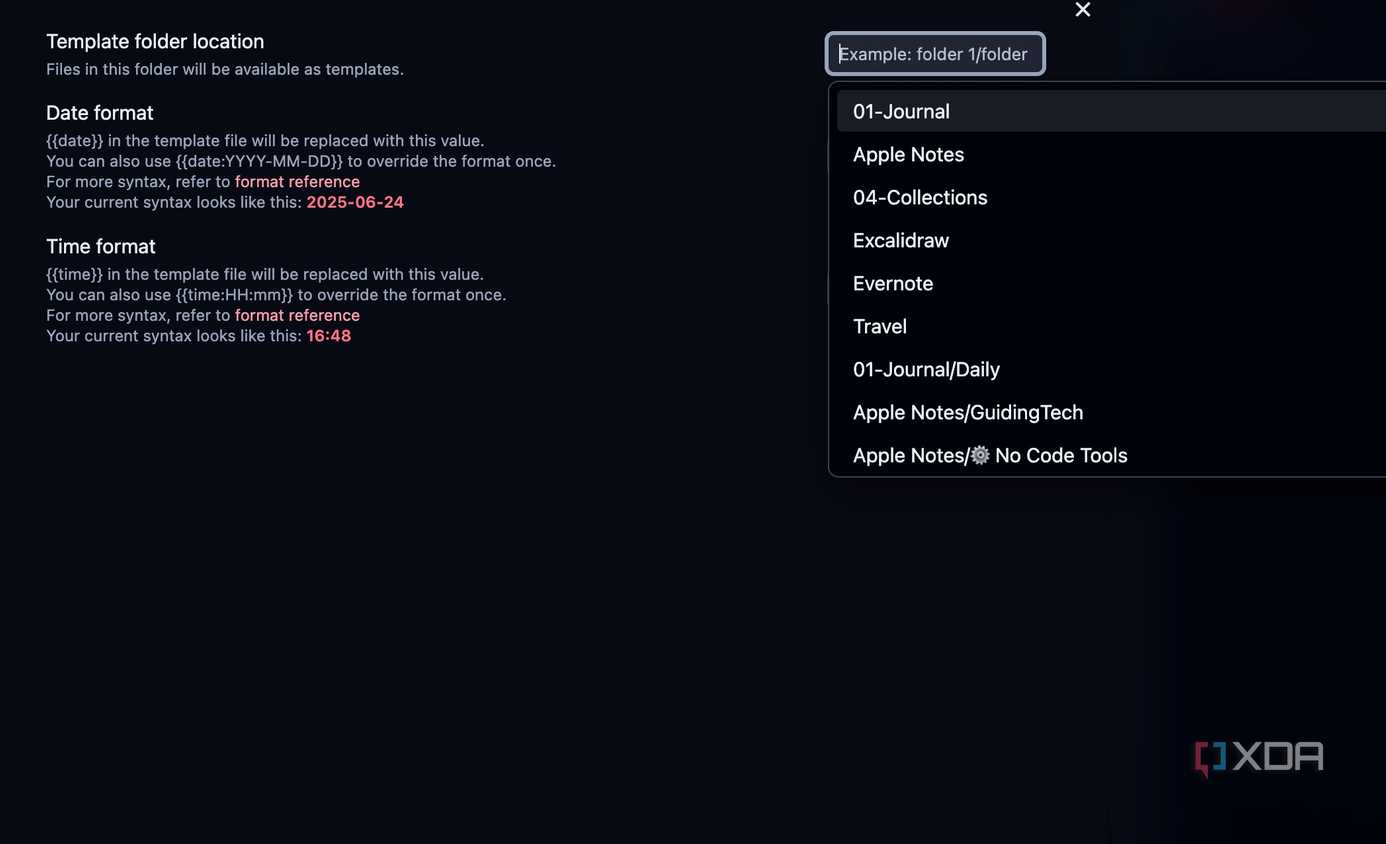Open the Time format reference link

point(297,316)
